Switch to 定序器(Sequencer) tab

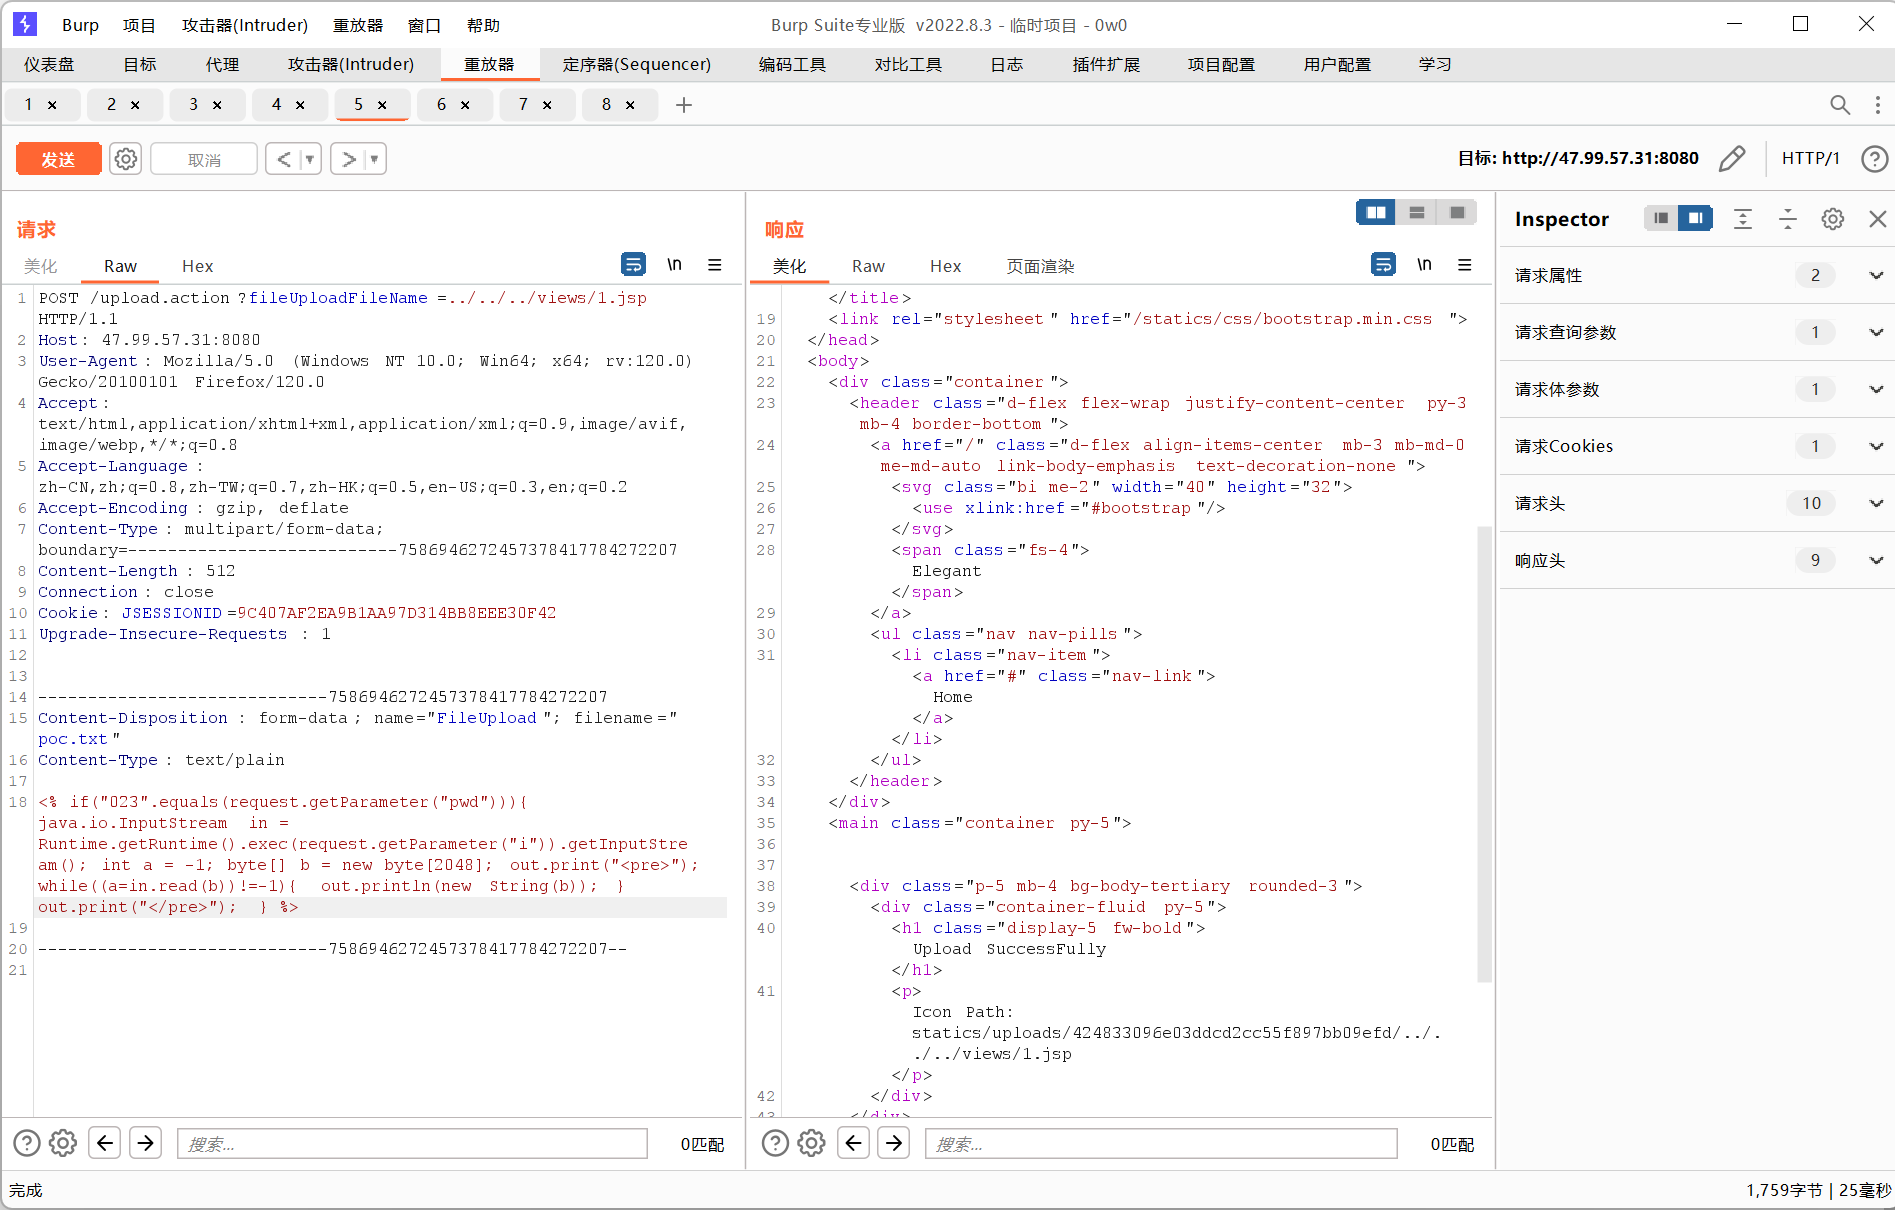[x=637, y=64]
